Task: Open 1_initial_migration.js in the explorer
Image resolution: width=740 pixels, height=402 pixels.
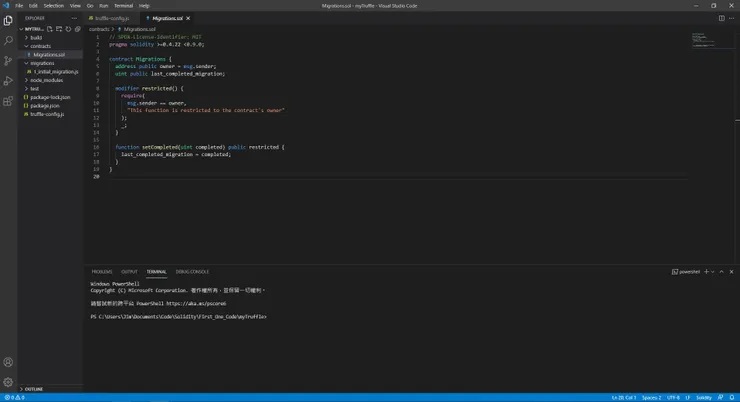Action: pos(56,71)
